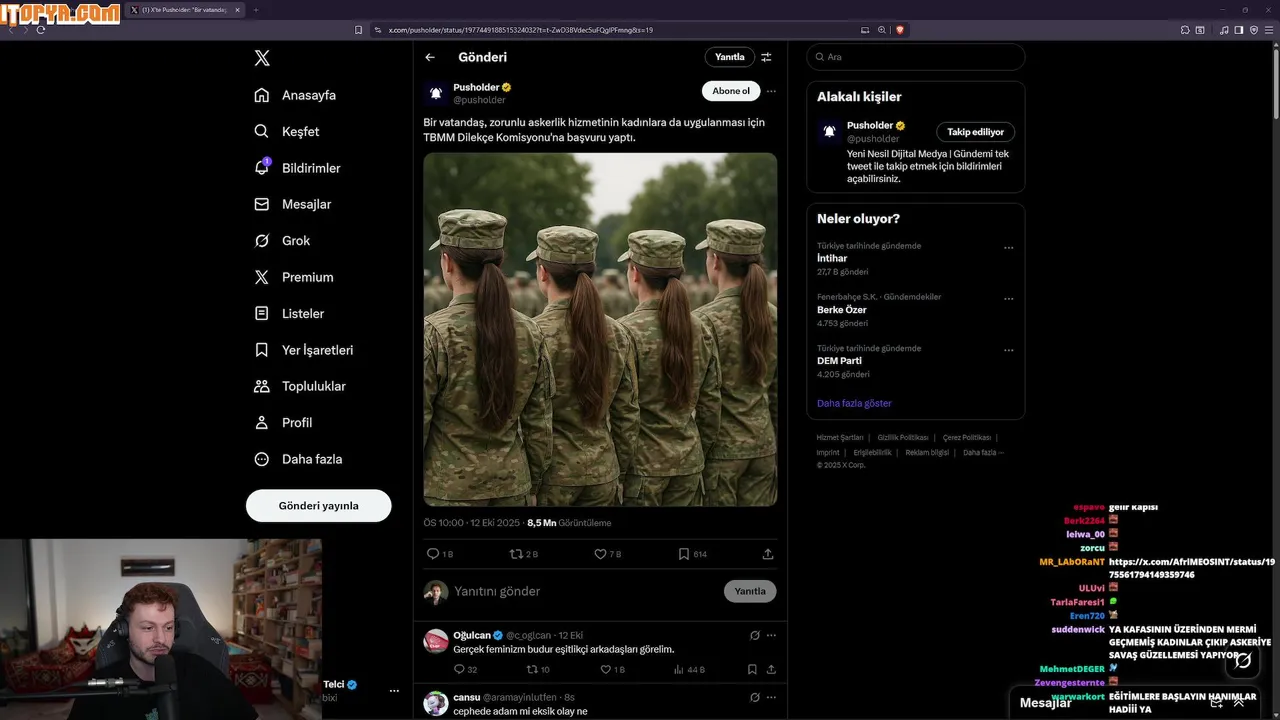This screenshot has width=1280, height=720.
Task: Close the X Pusholder browser tab
Action: 237,10
